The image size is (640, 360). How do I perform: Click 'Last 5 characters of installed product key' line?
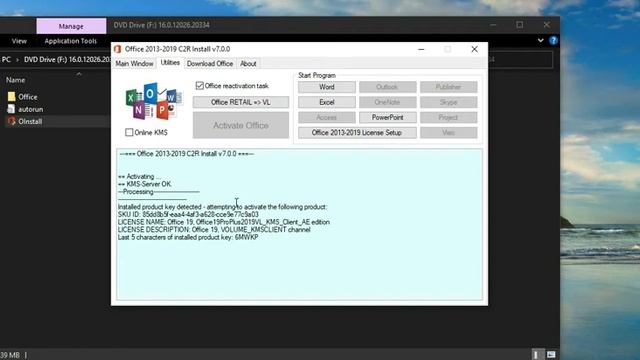188,237
